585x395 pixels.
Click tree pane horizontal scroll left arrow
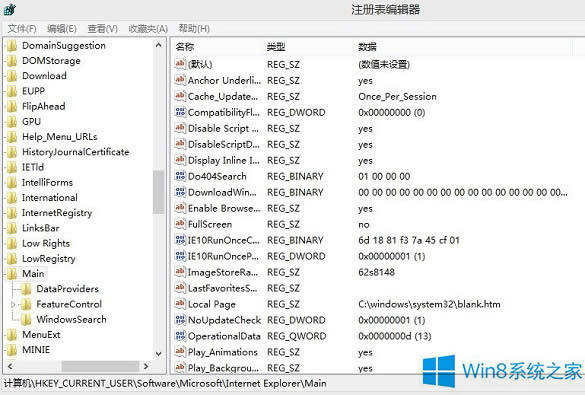pos(10,366)
